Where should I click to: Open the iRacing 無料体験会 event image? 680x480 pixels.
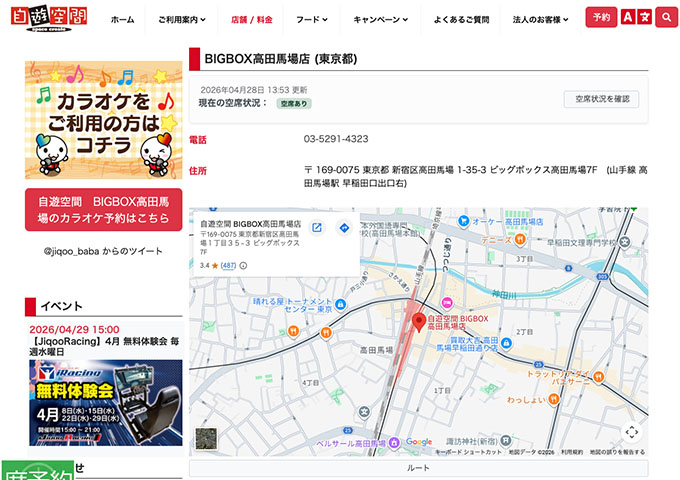pos(106,402)
